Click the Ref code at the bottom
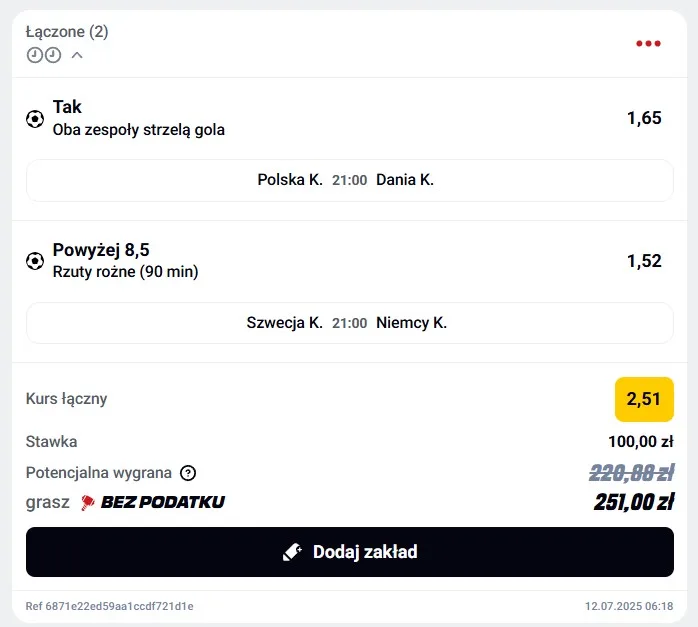The image size is (698, 627). (x=110, y=606)
